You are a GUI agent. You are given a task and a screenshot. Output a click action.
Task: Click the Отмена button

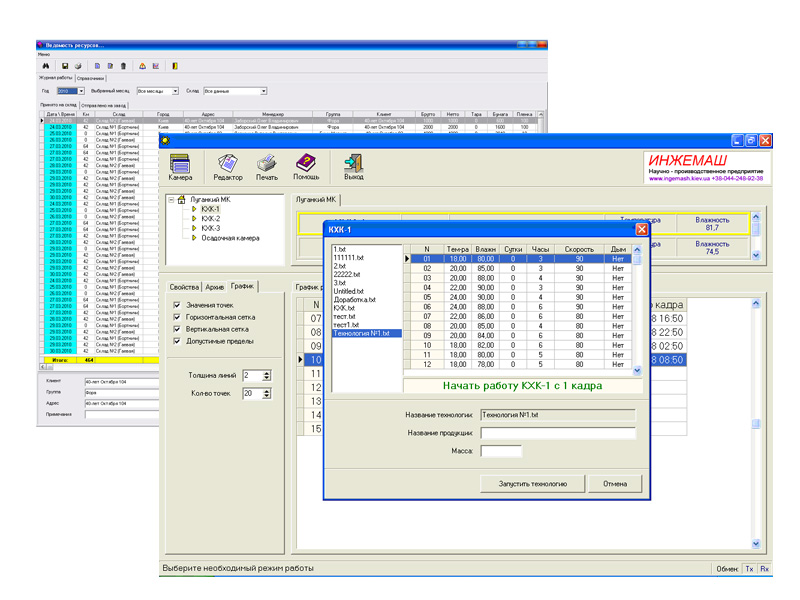(x=615, y=483)
